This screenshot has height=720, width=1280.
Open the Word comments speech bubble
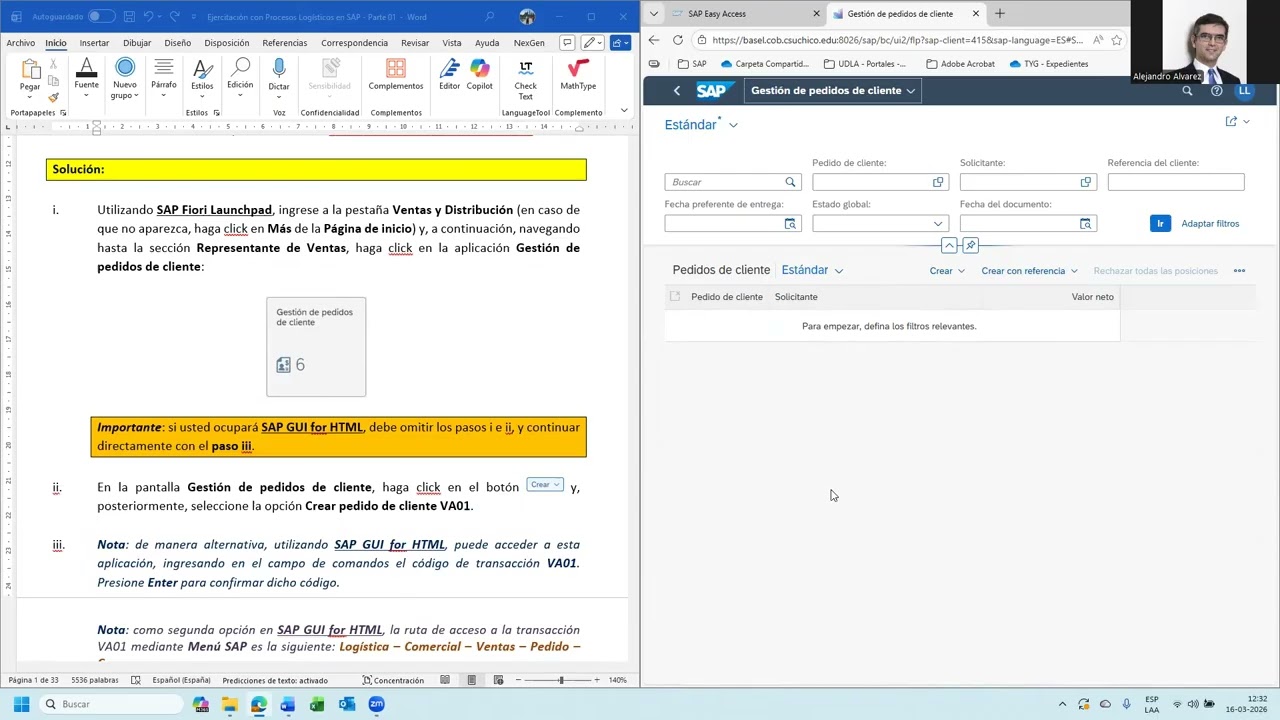pyautogui.click(x=567, y=43)
